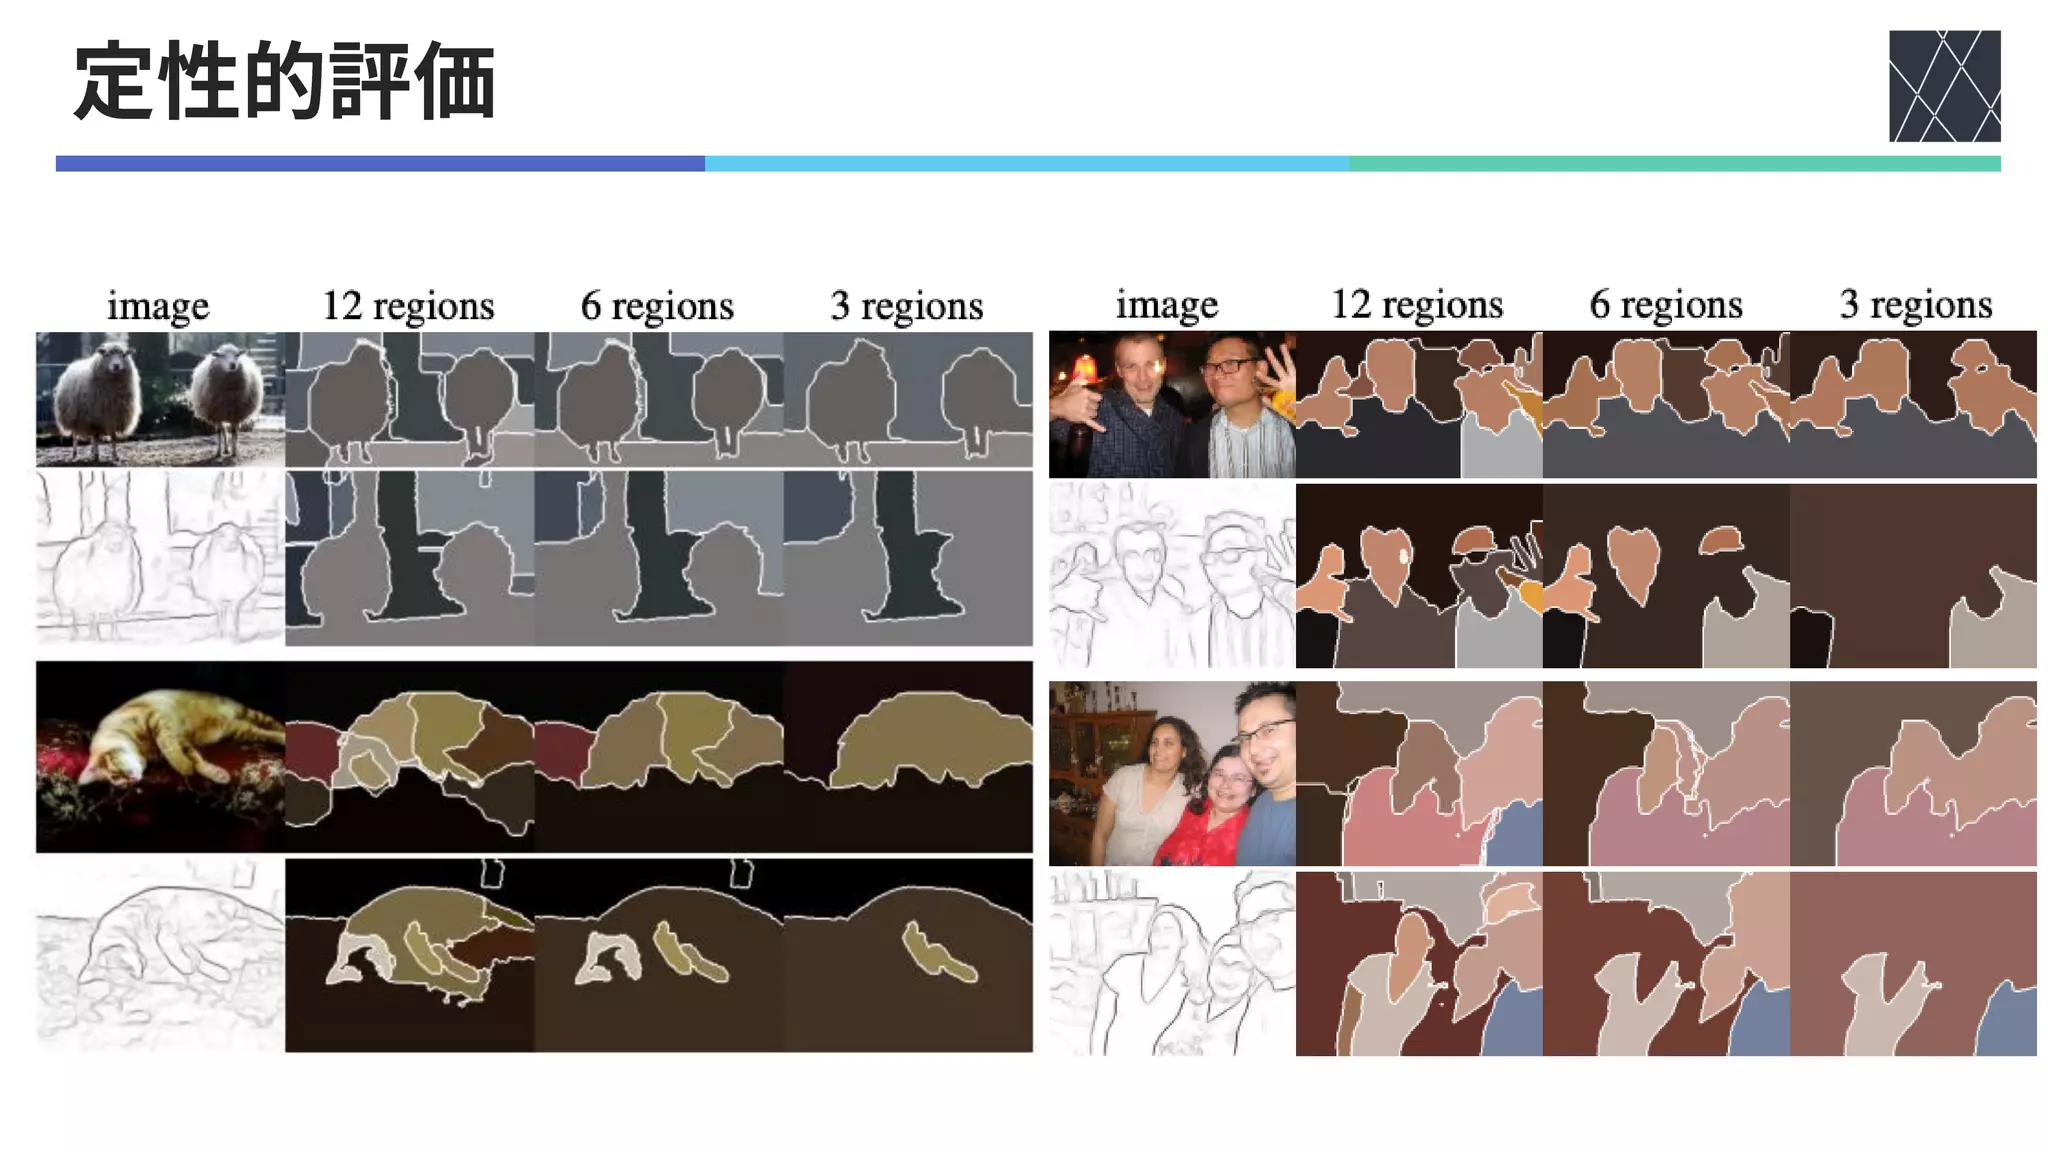Open the three people 3 regions bottom segmentation
The height and width of the screenshot is (1152, 2048).
[1913, 963]
